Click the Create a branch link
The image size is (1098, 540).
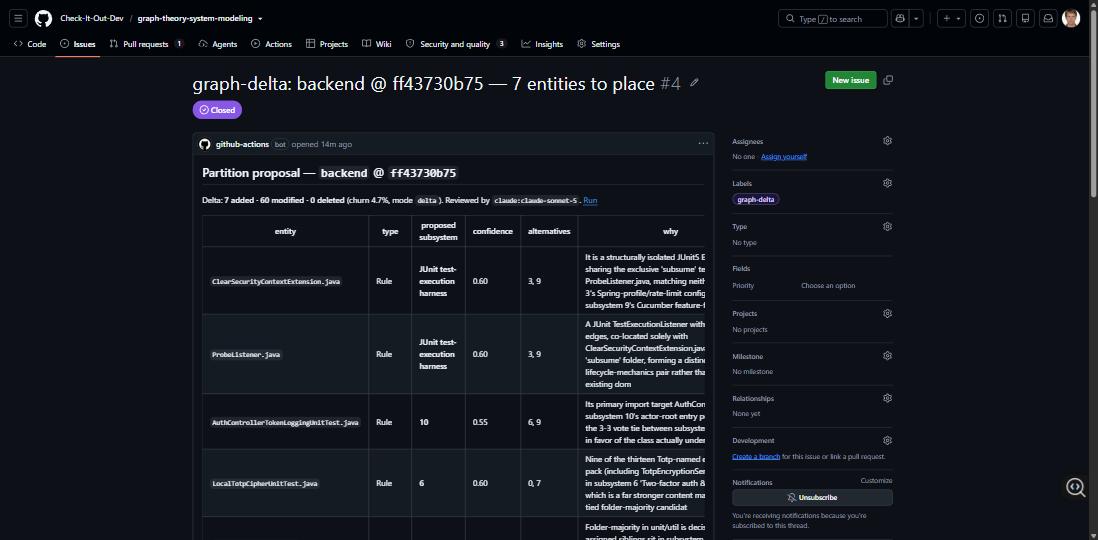point(756,457)
